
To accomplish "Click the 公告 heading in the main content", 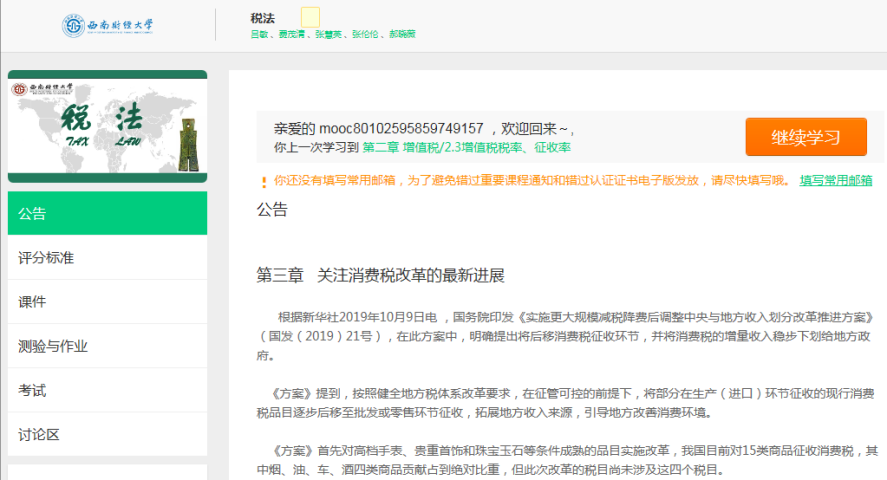I will pyautogui.click(x=272, y=209).
